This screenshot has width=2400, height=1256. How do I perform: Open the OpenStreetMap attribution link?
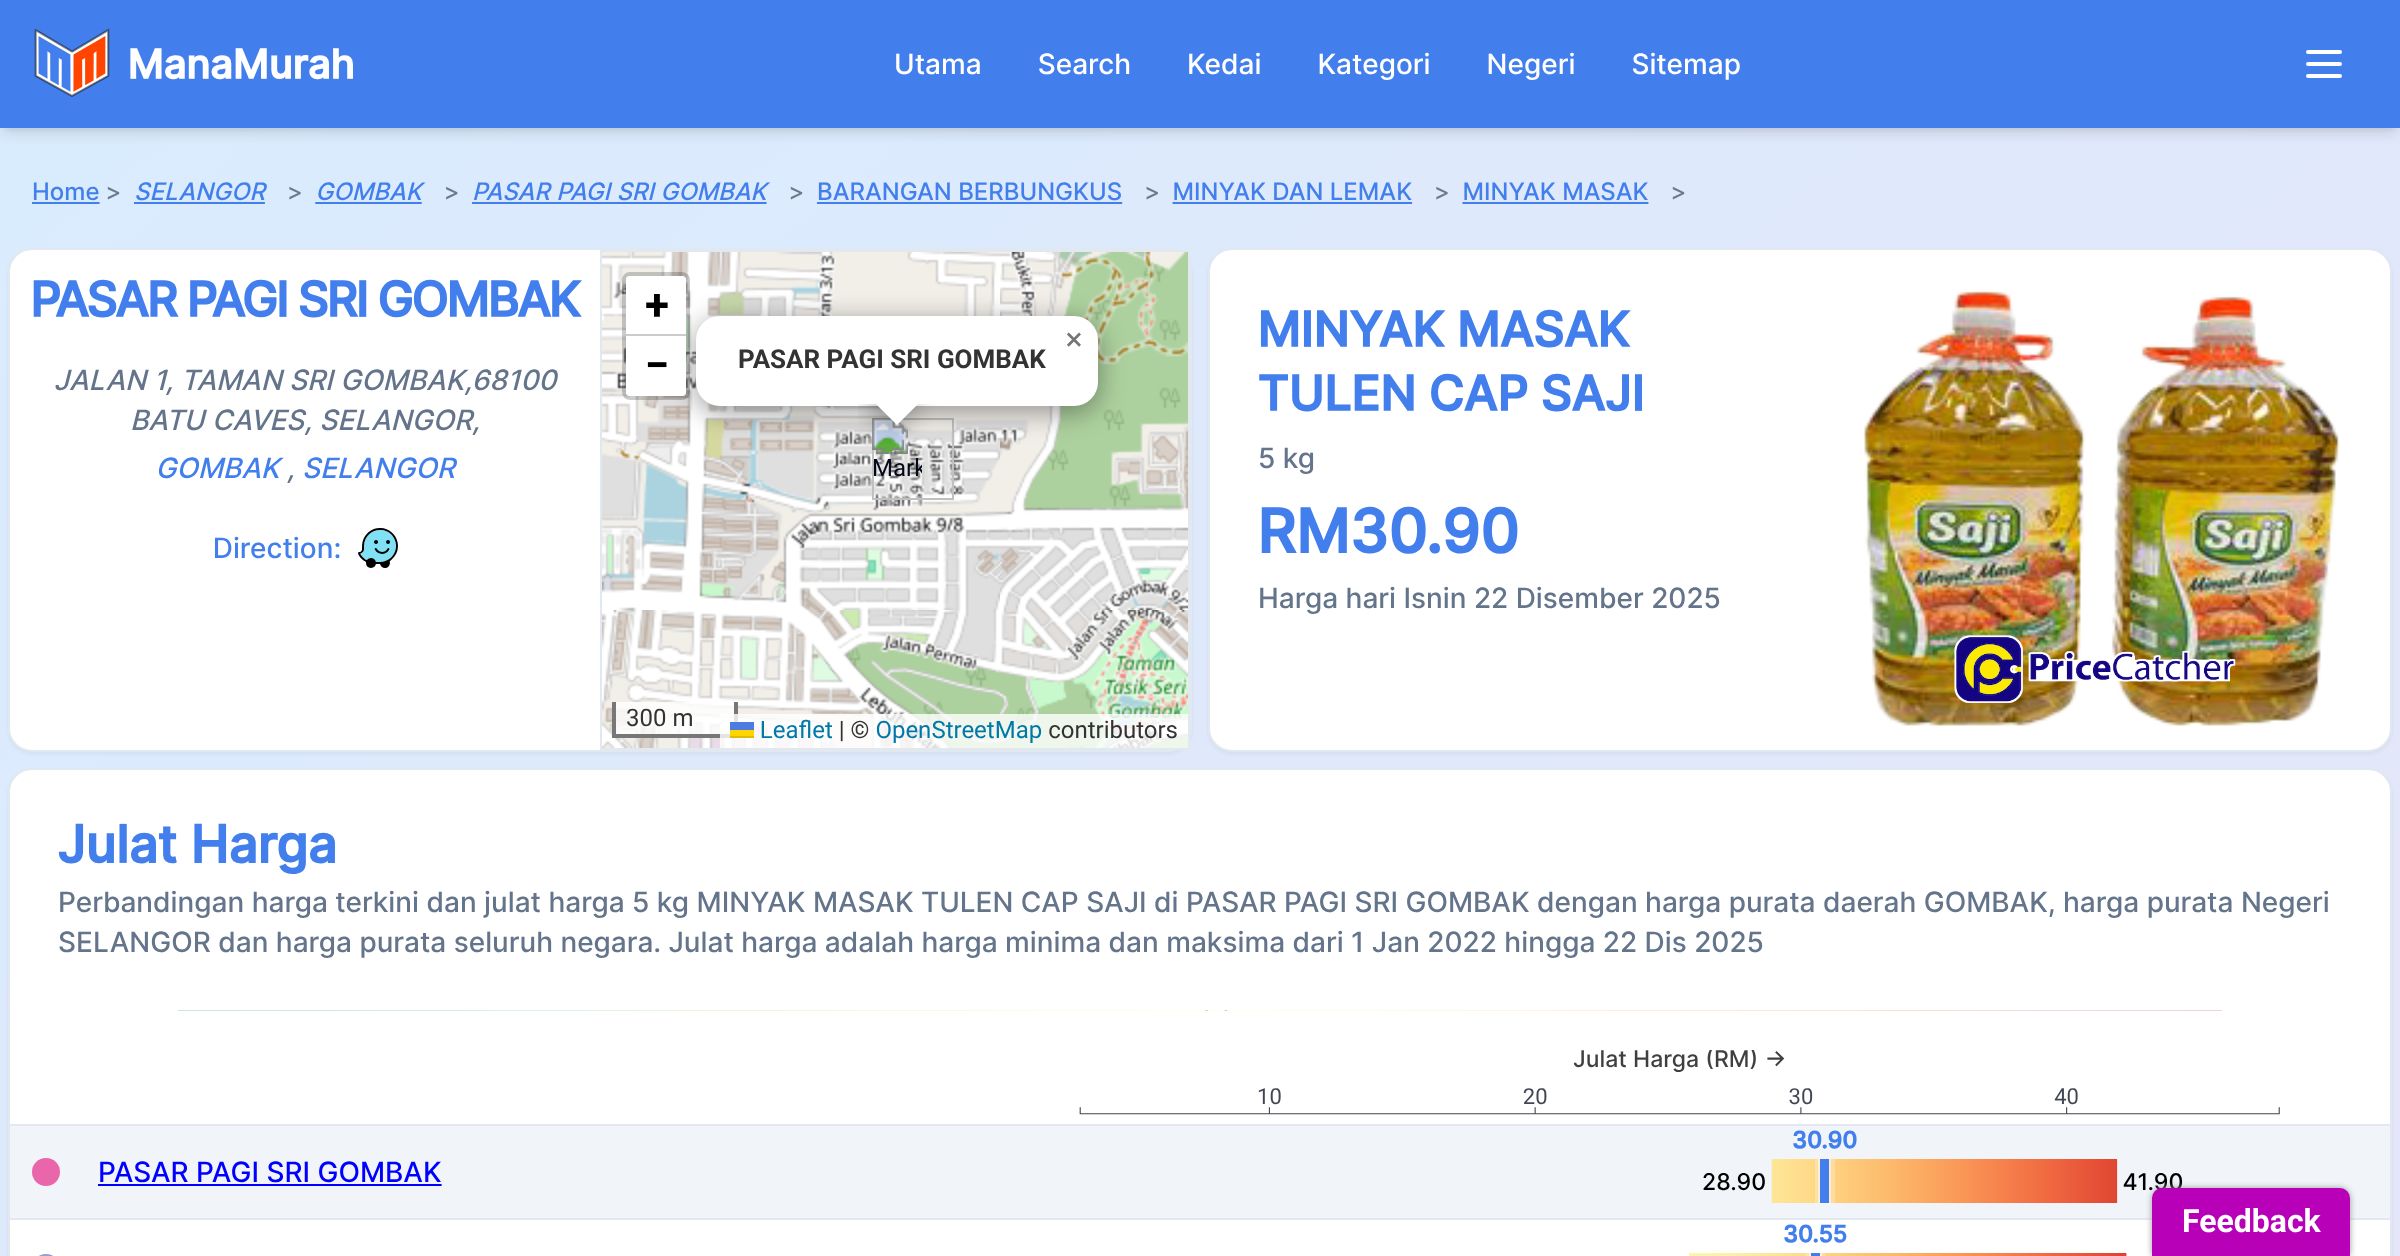[x=958, y=730]
